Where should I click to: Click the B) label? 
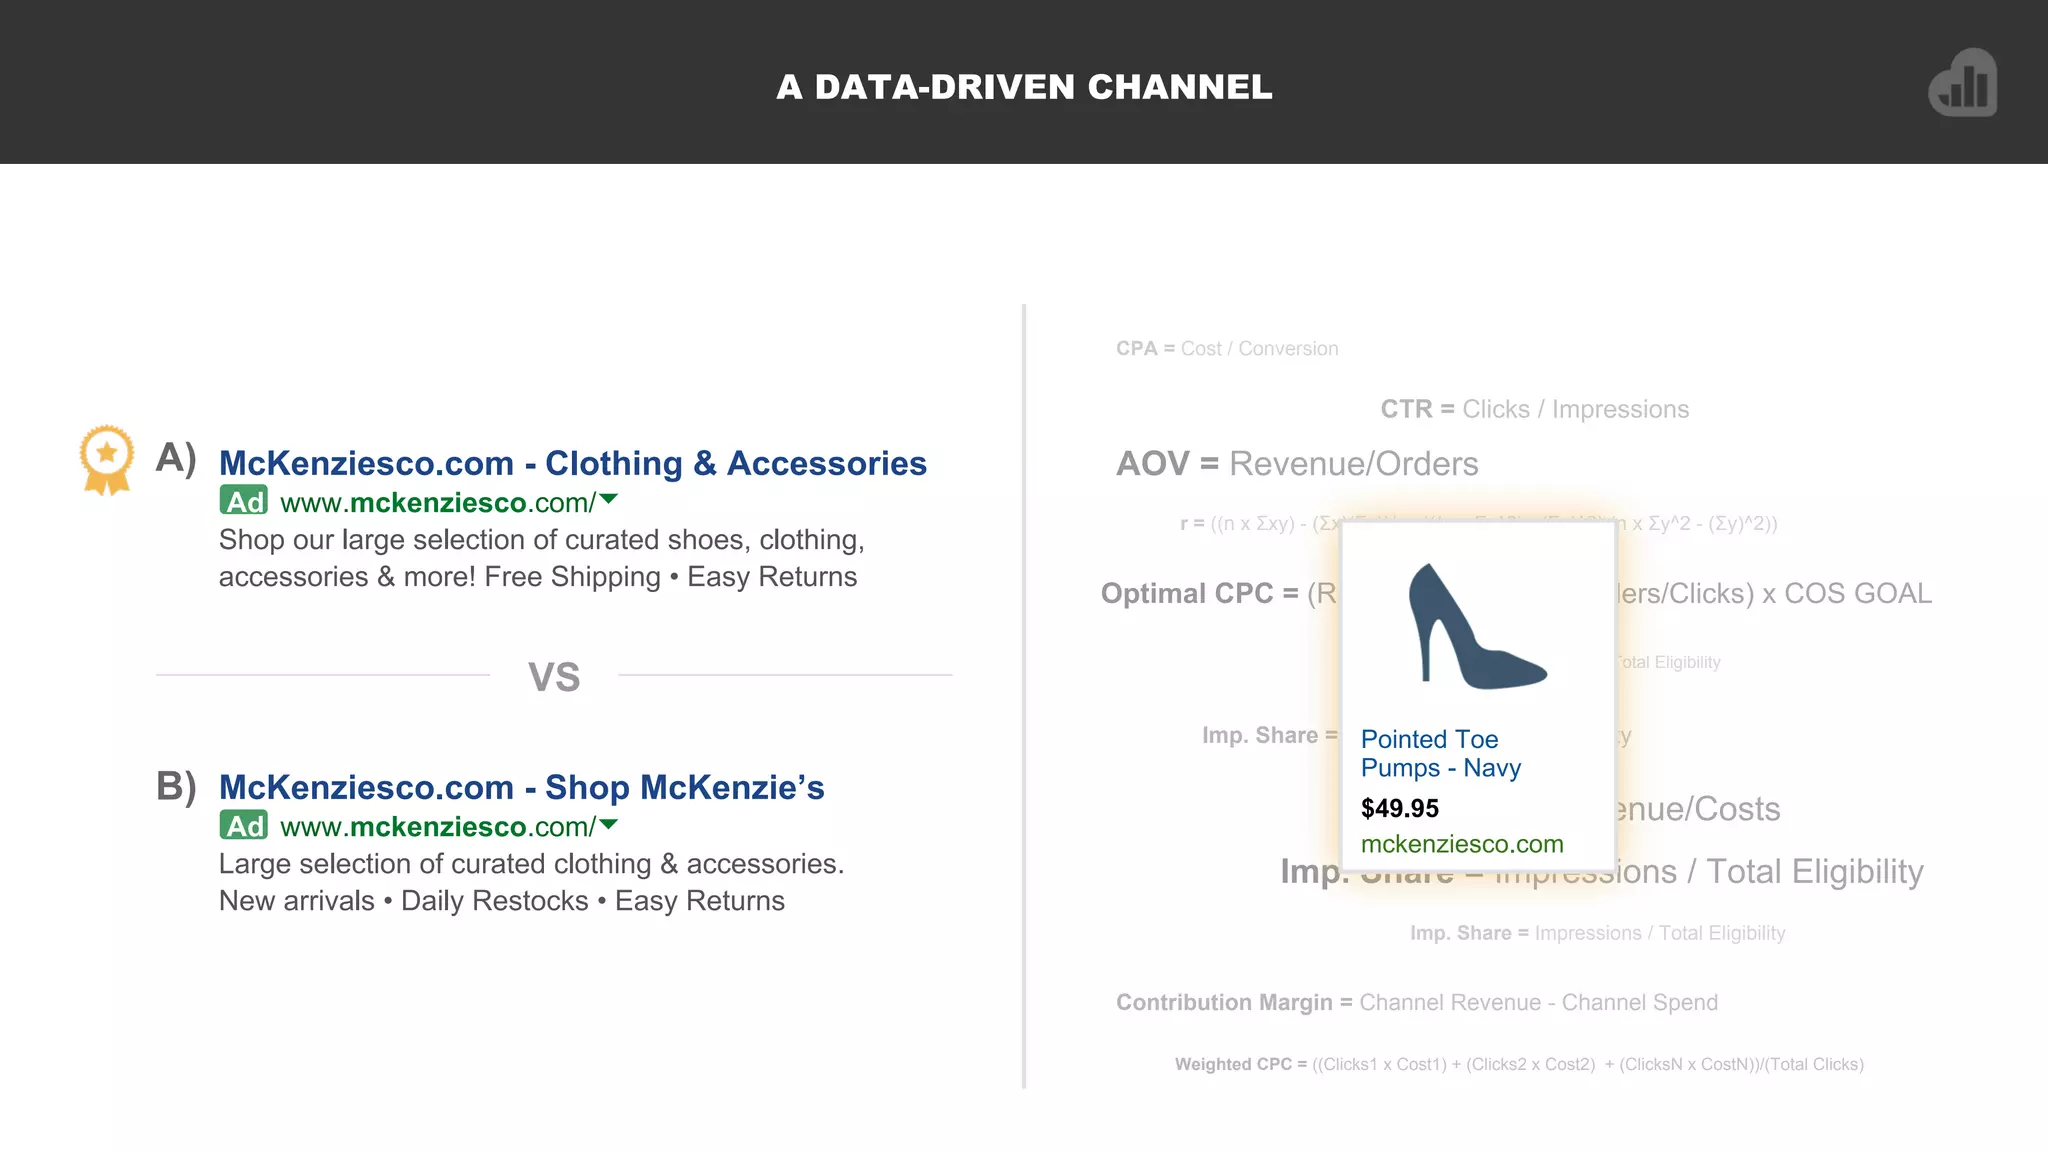[x=176, y=786]
